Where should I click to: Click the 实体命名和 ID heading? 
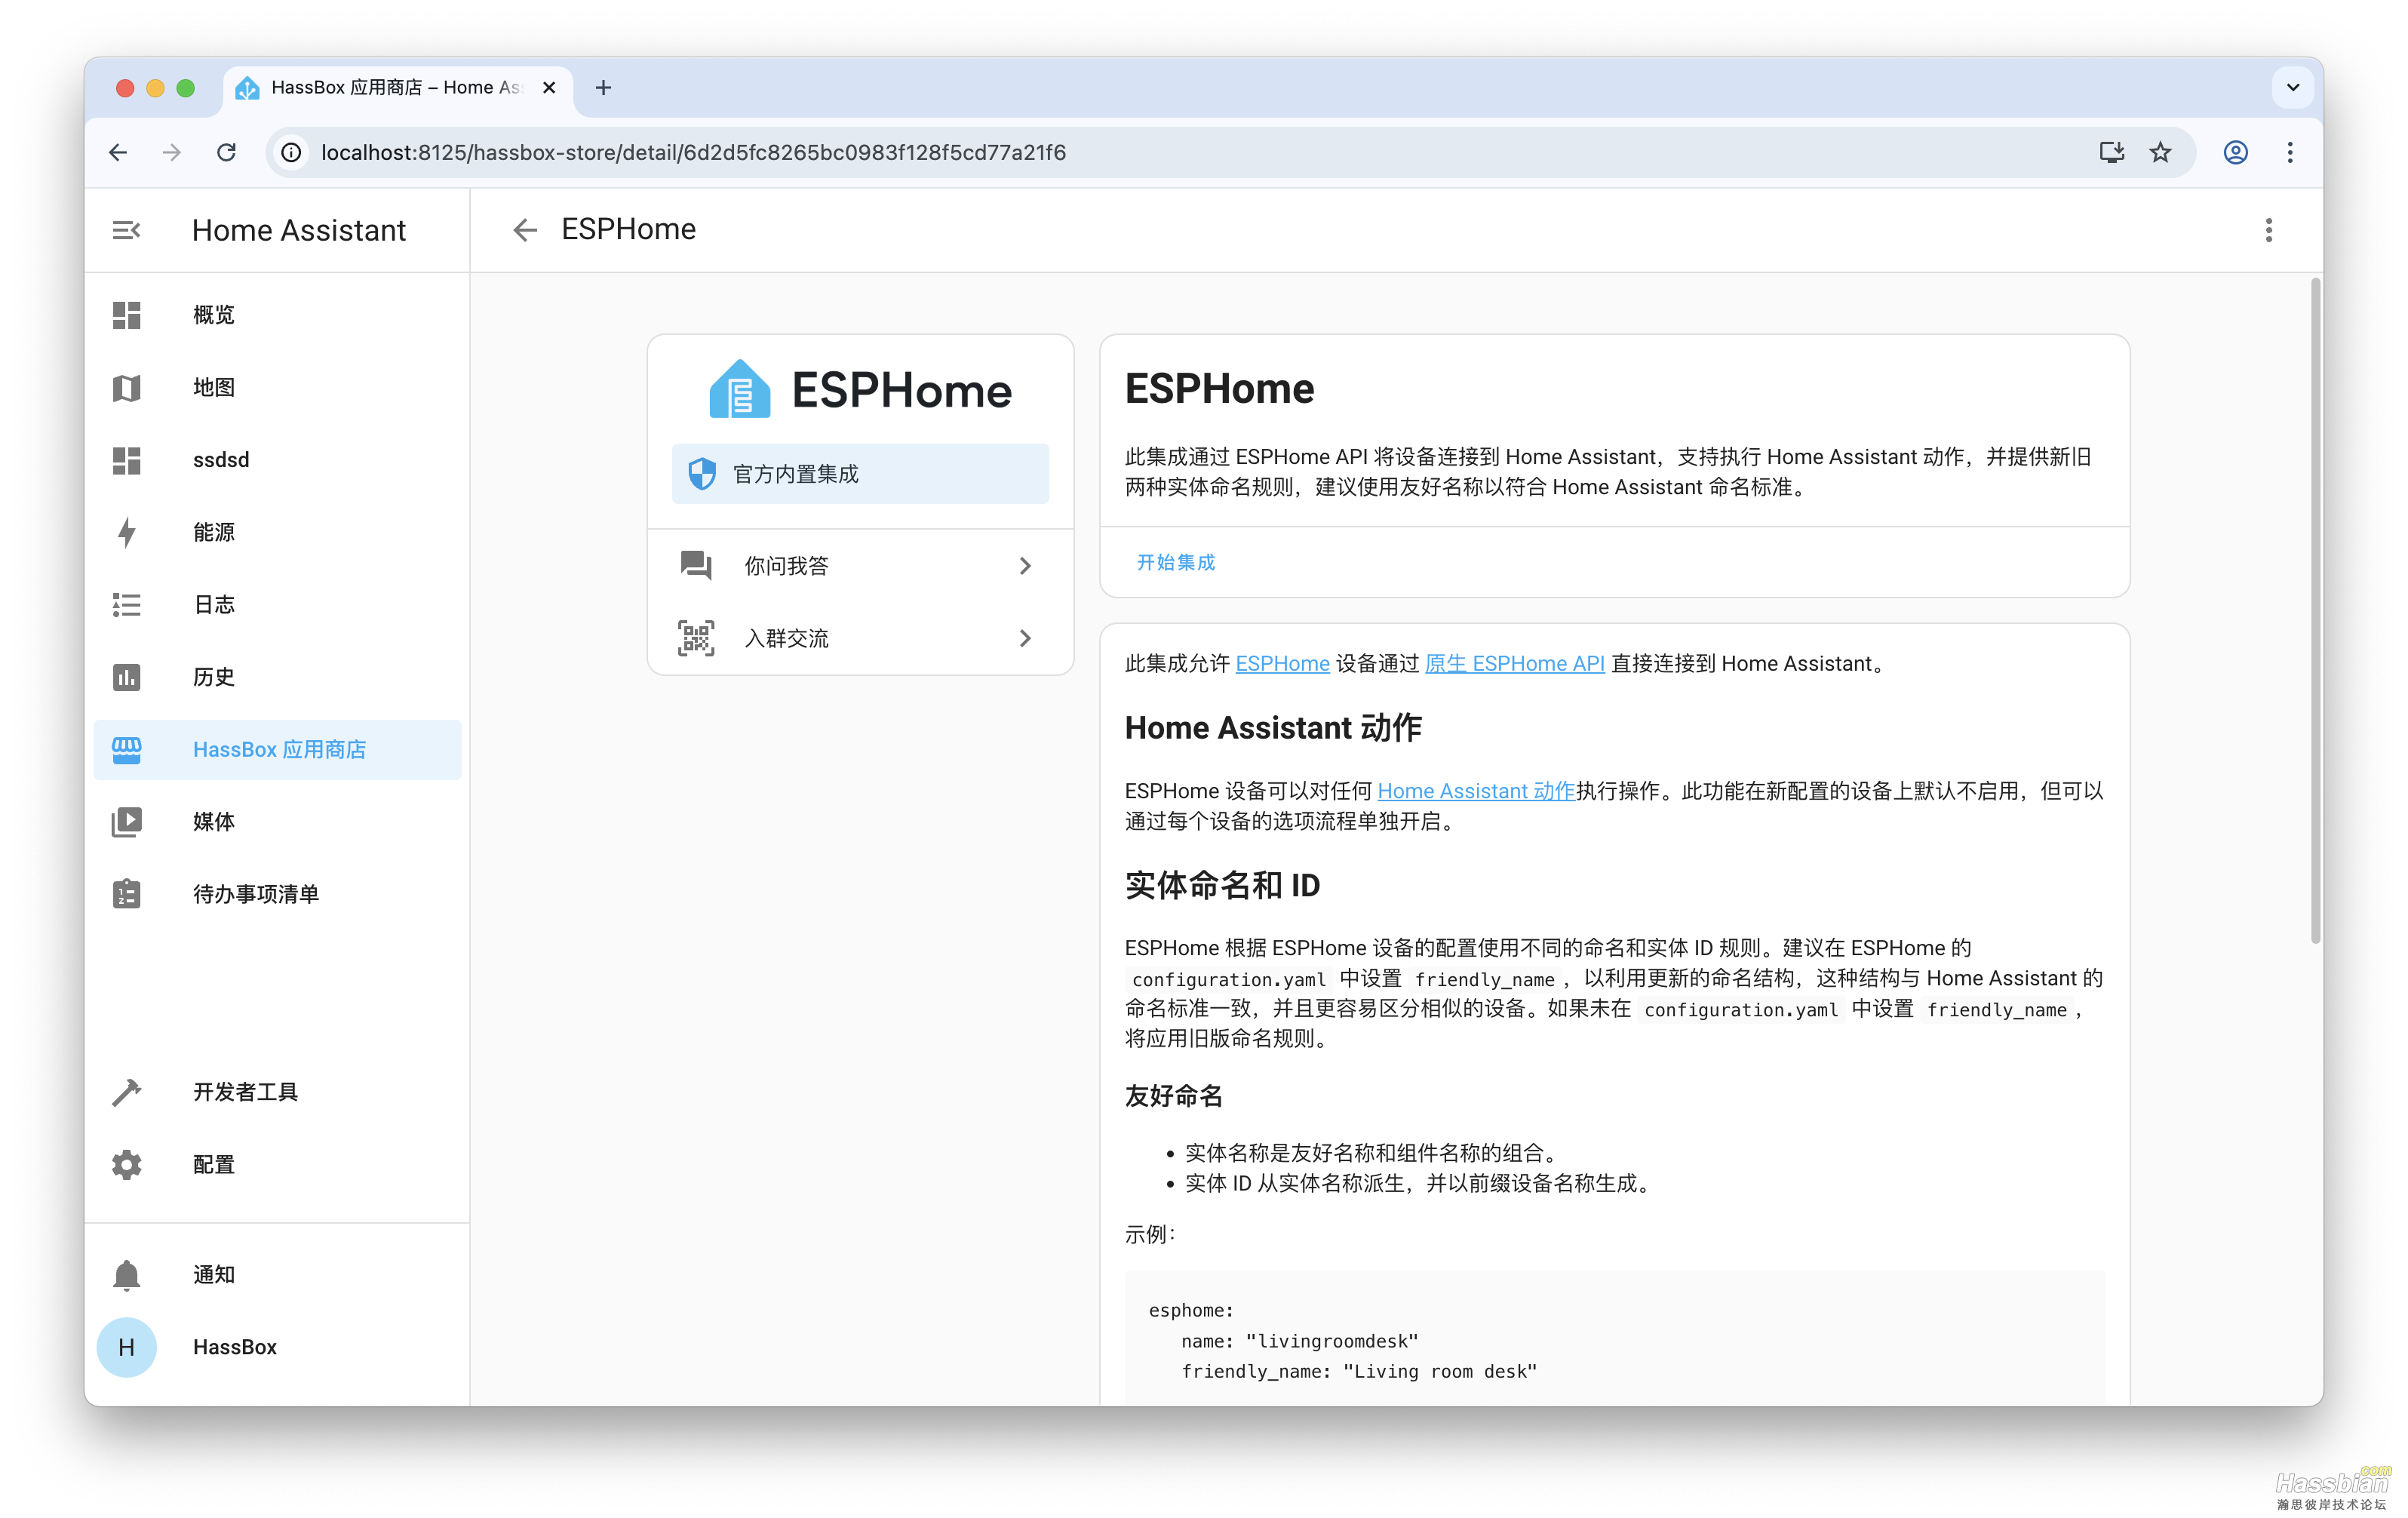[1222, 885]
